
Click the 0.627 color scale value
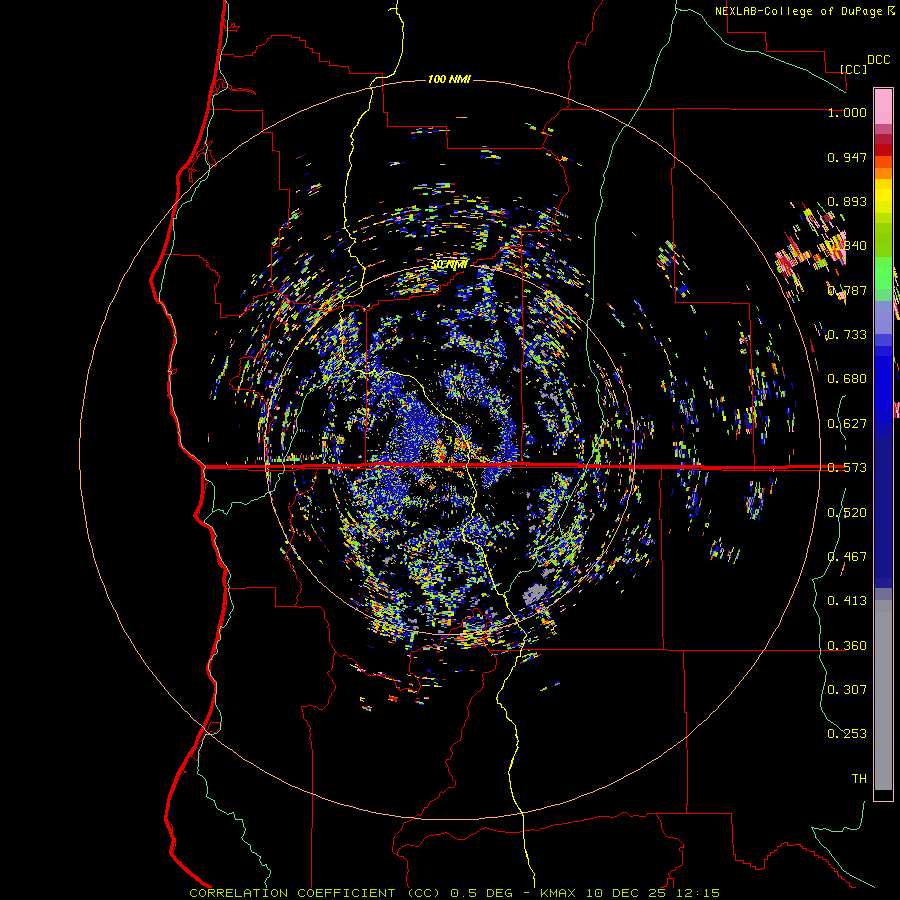point(847,424)
